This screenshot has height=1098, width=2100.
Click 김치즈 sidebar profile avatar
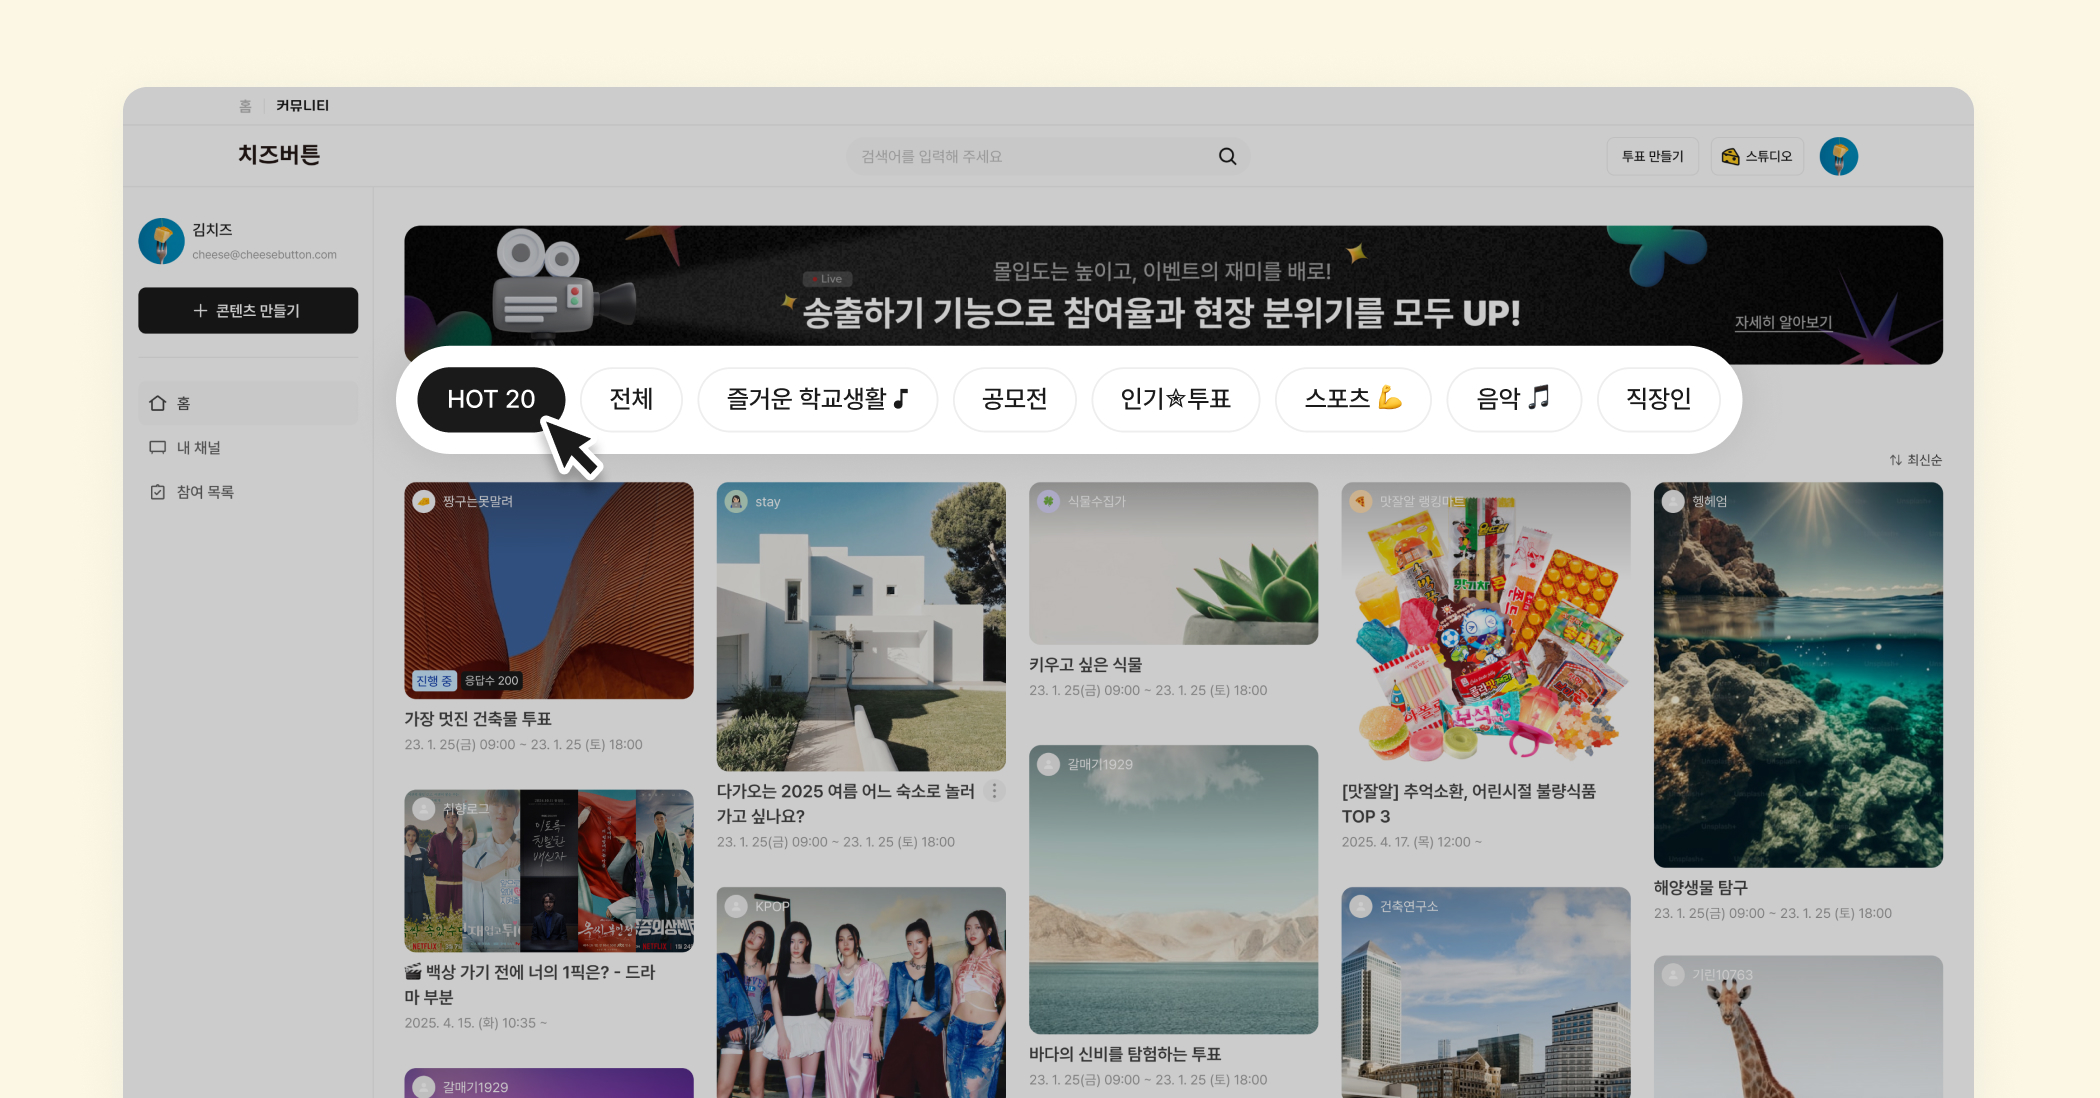pos(162,241)
